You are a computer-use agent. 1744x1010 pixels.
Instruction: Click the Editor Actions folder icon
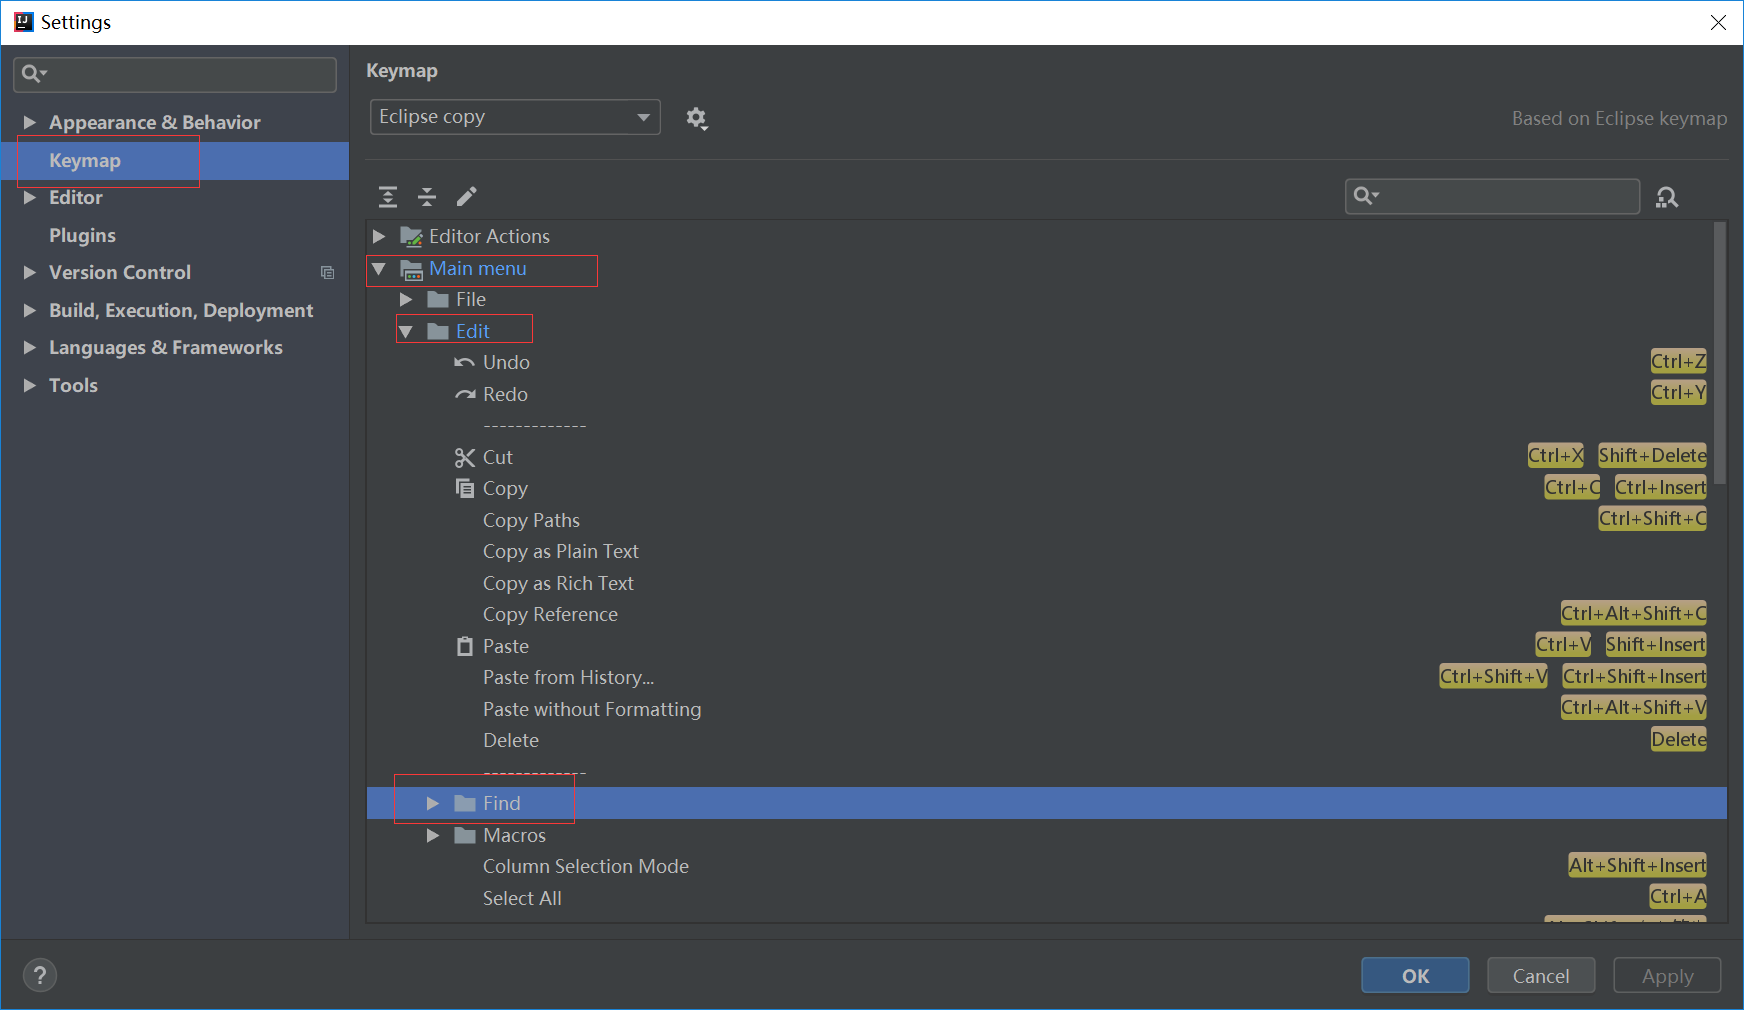pyautogui.click(x=411, y=236)
